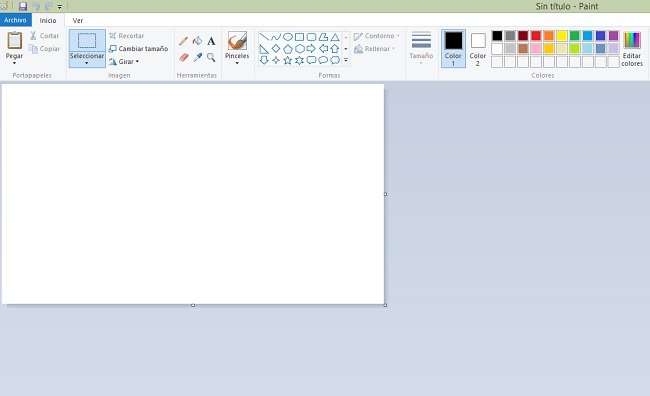The image size is (650, 396).
Task: Open the Archivo file menu
Action: 15,20
